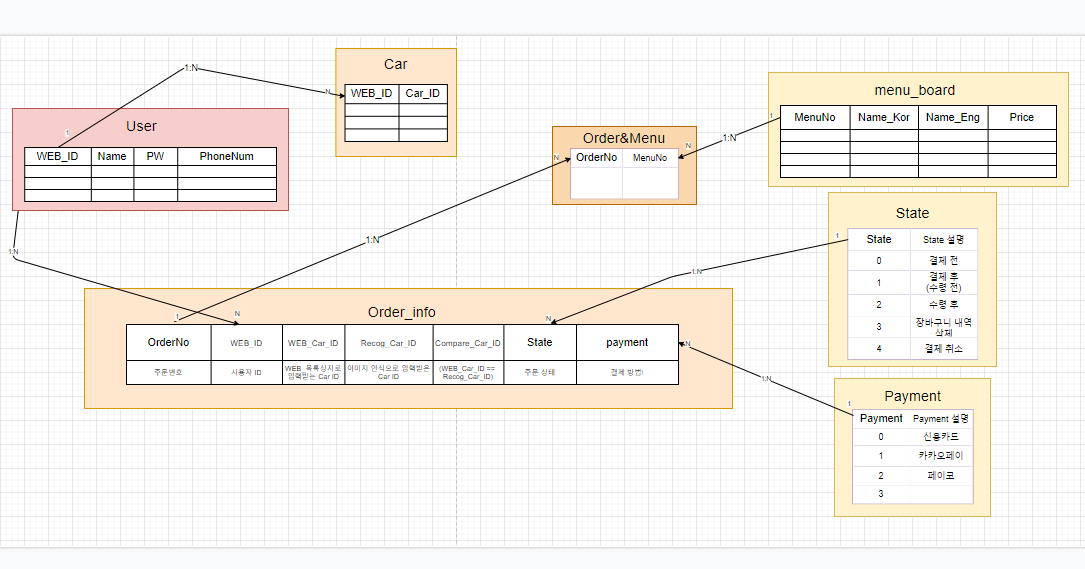Click the 'WEB 목록상자로 입력받는 Car ID' cell
This screenshot has height=569, width=1085.
[313, 372]
